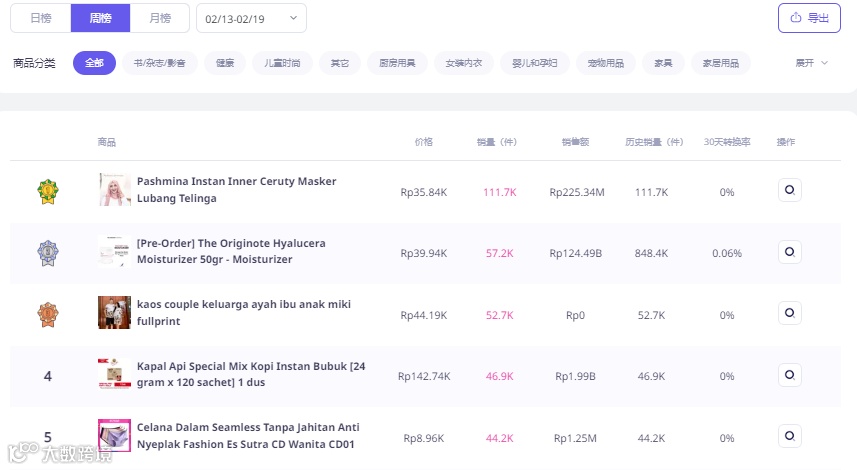
Task: Open the 02/13-02/19 date range dropdown
Action: pyautogui.click(x=252, y=18)
